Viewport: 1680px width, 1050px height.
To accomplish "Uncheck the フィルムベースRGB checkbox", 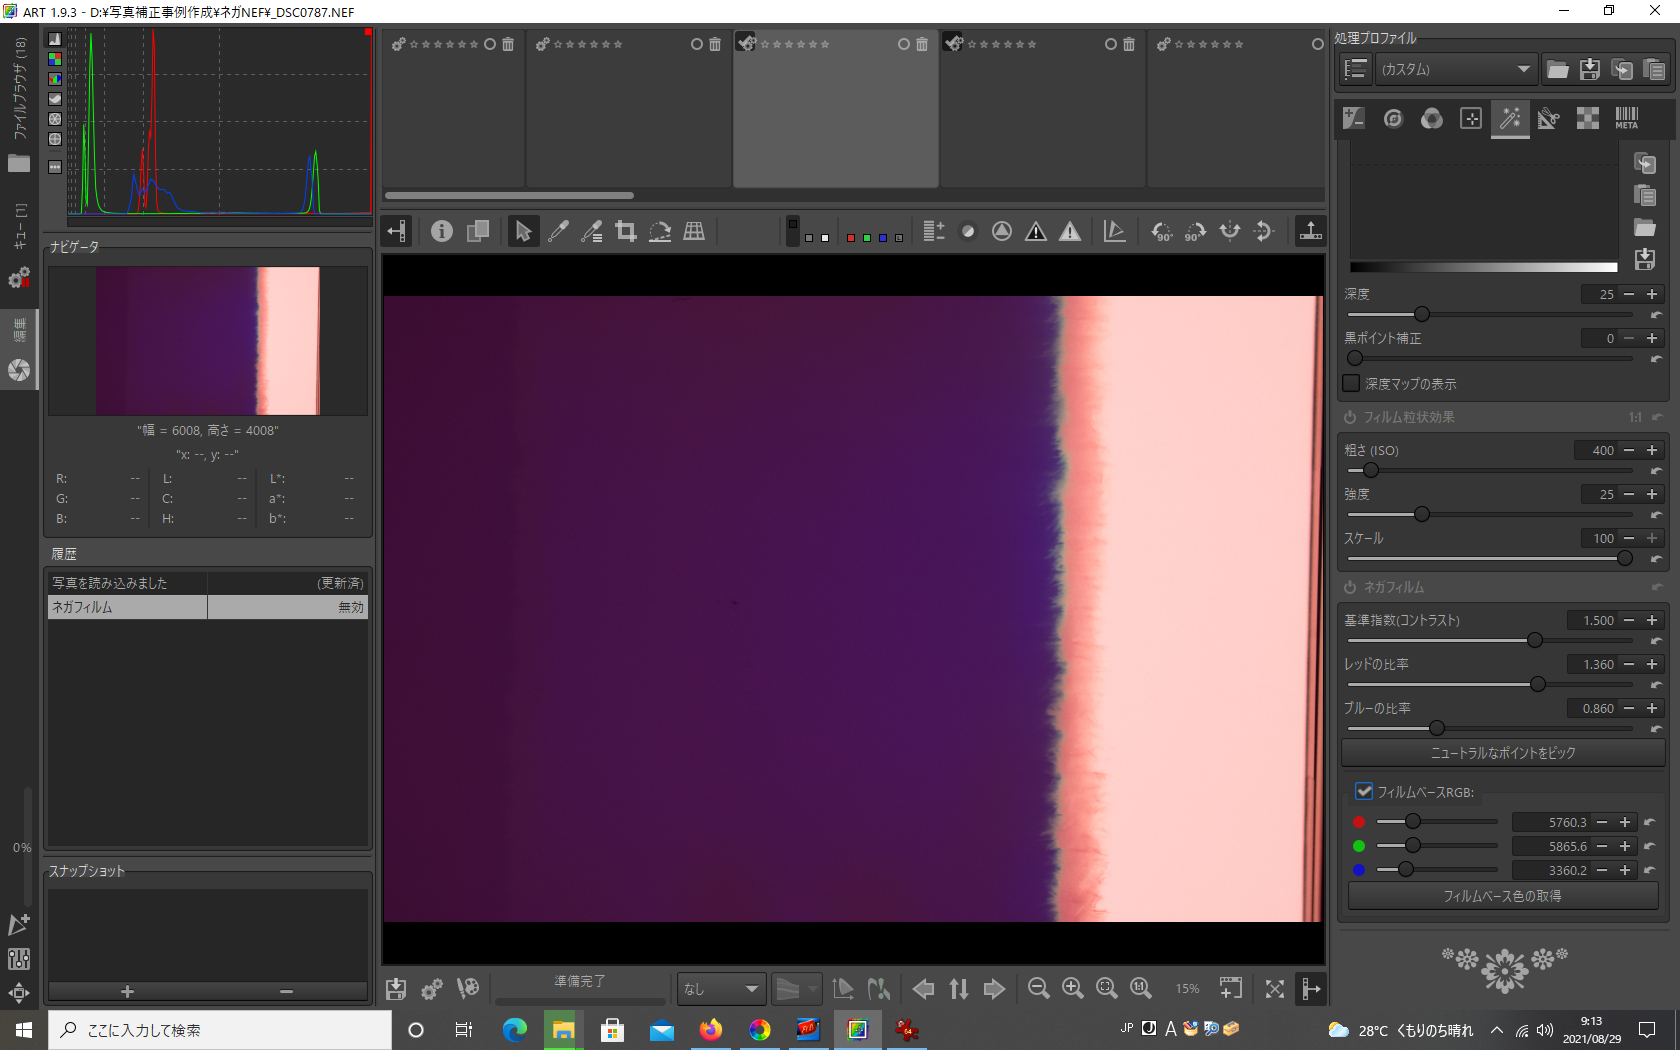I will [1364, 791].
